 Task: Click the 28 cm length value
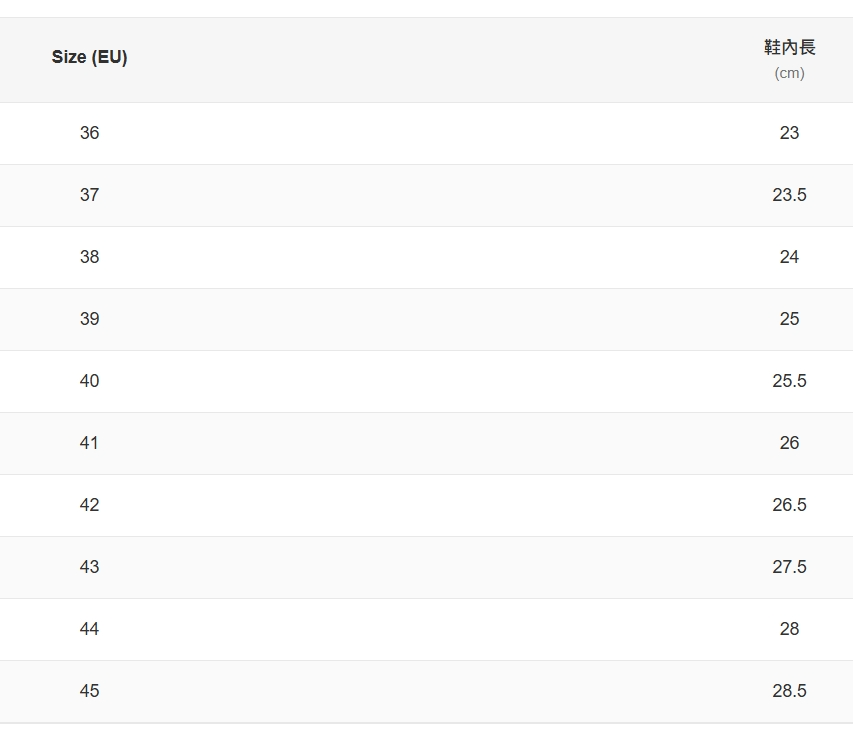tap(789, 629)
